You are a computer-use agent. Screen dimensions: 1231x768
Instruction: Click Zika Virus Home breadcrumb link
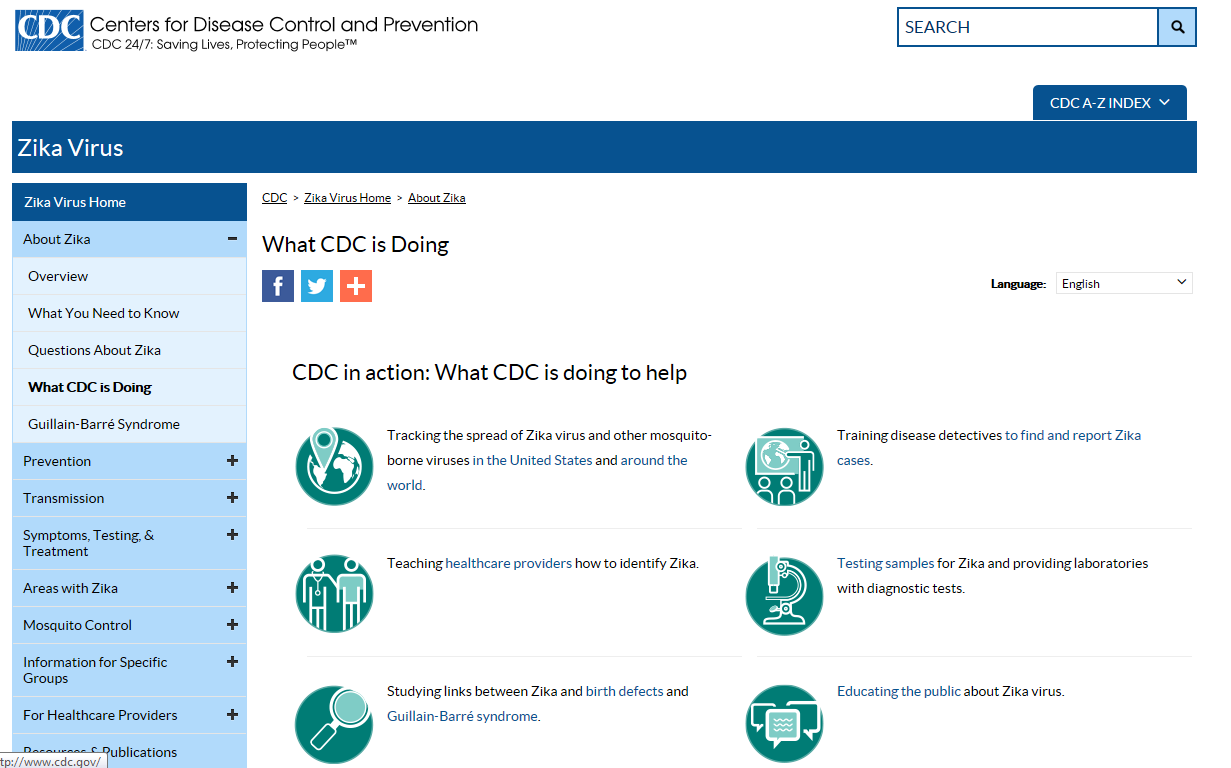pos(347,198)
